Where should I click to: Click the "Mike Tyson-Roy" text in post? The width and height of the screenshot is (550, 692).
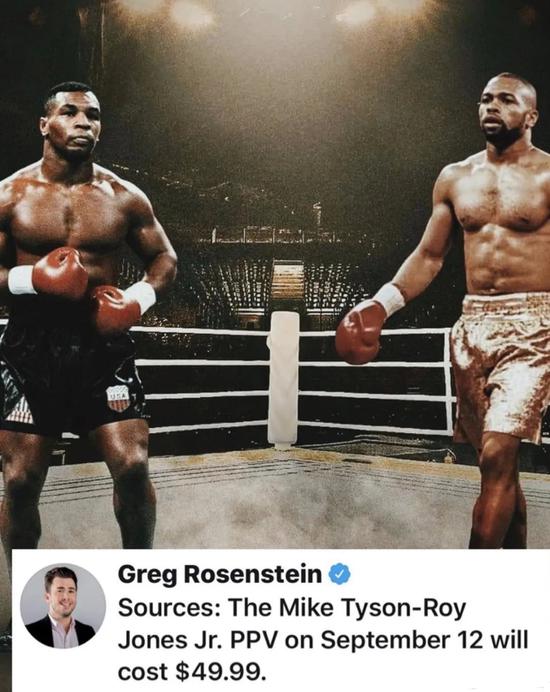[x=373, y=608]
